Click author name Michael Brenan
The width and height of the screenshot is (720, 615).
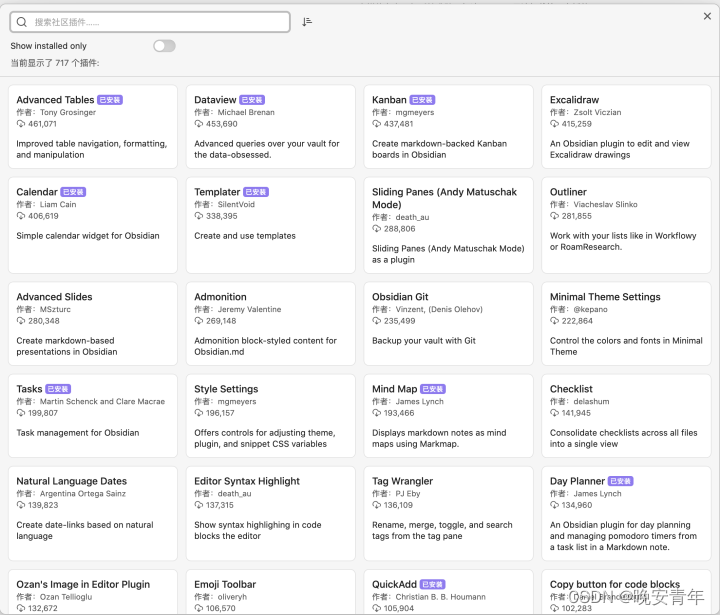[246, 113]
